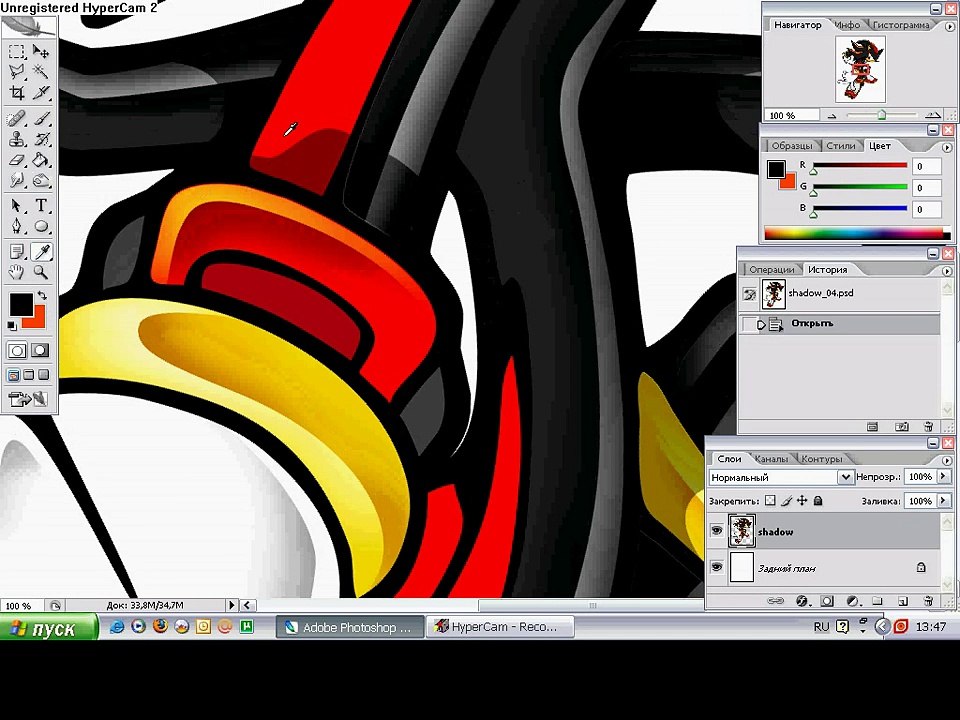Select the Type tool
The height and width of the screenshot is (720, 960).
pos(41,205)
